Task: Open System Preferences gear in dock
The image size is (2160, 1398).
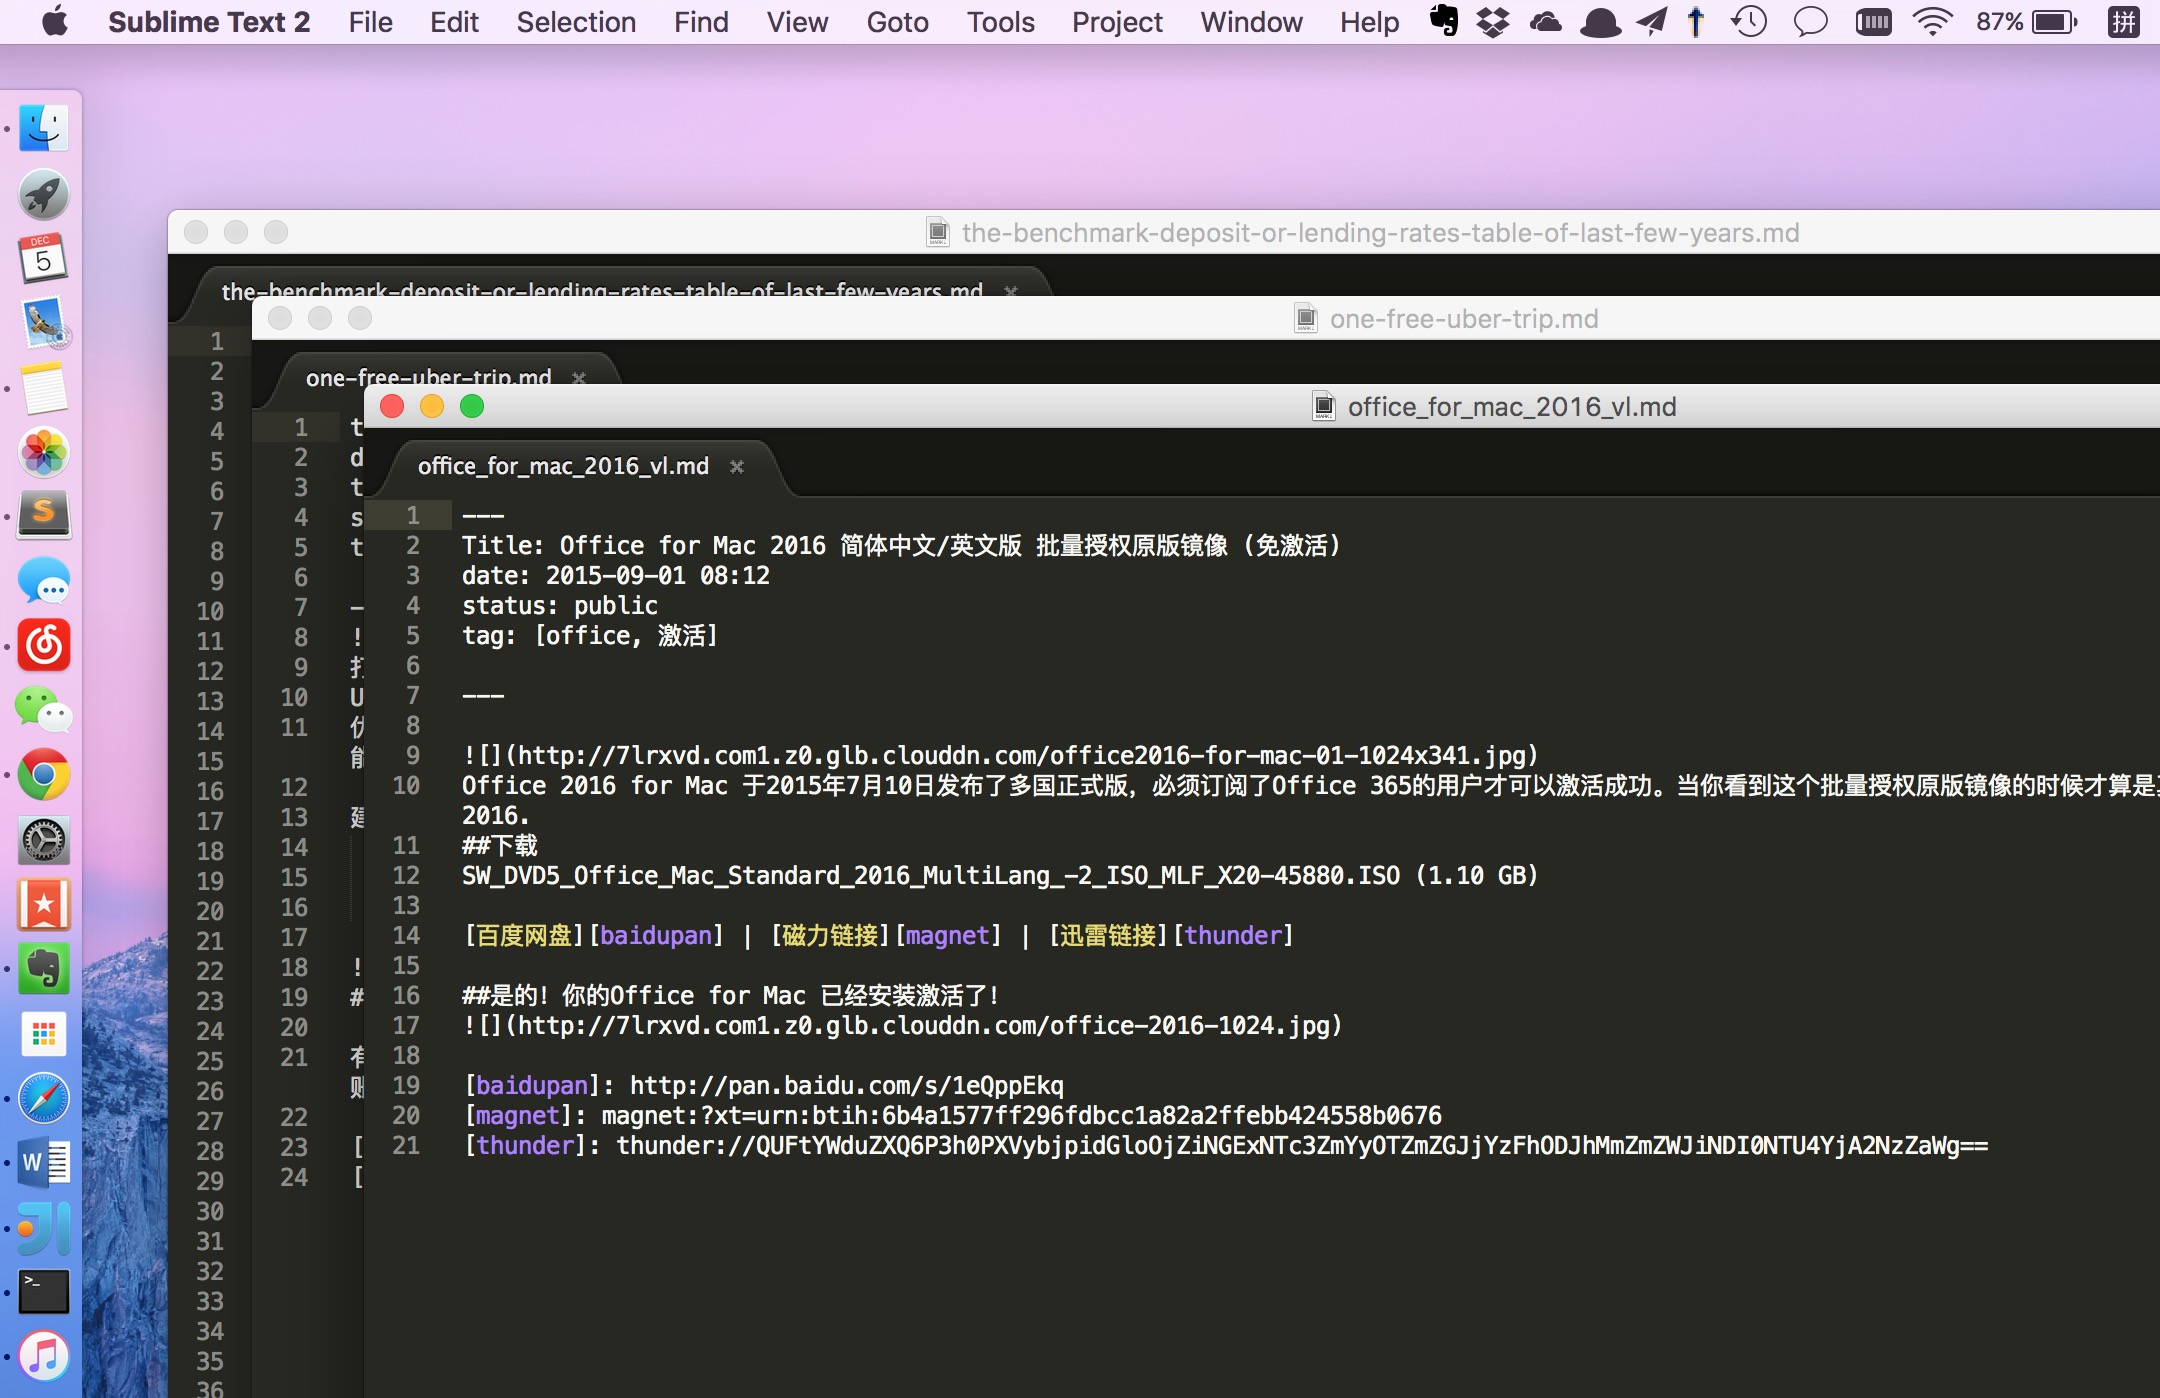Action: click(x=44, y=841)
